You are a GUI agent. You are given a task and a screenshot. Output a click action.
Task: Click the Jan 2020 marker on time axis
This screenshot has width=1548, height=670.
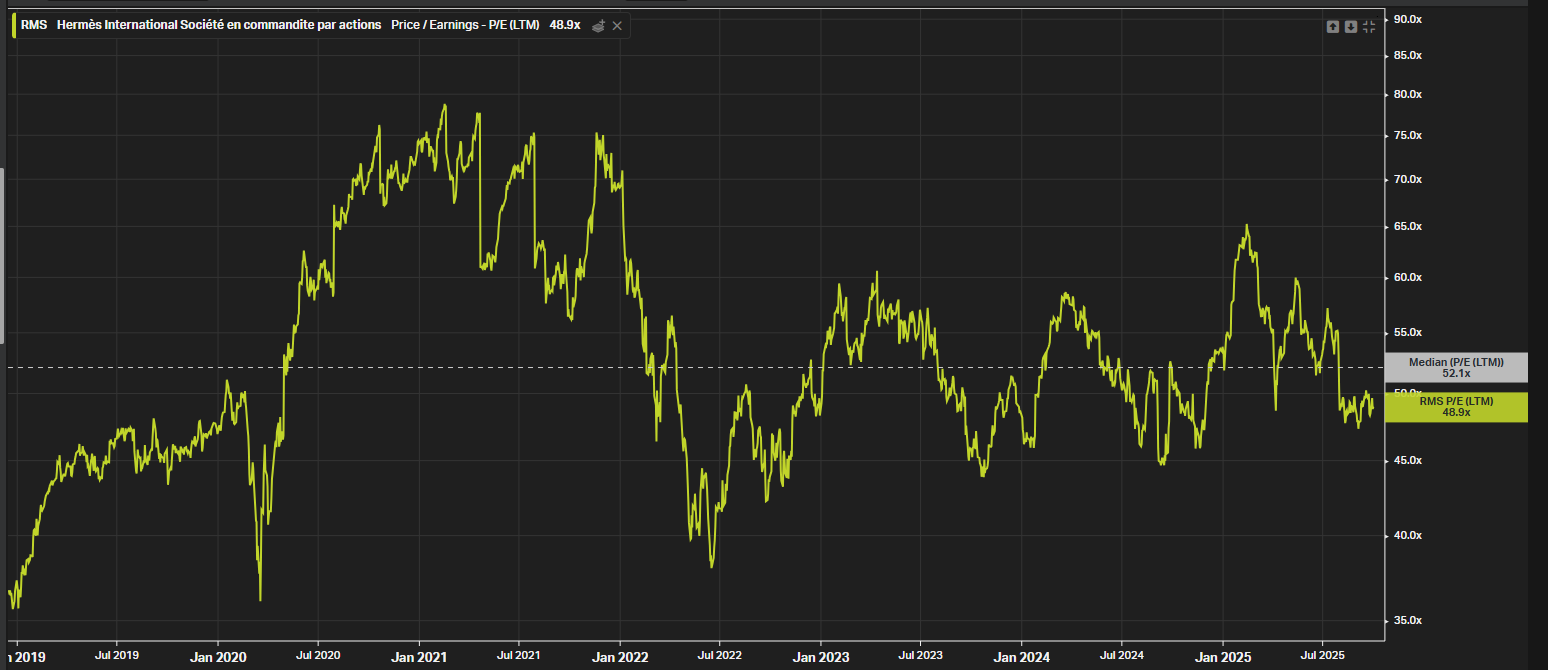218,656
